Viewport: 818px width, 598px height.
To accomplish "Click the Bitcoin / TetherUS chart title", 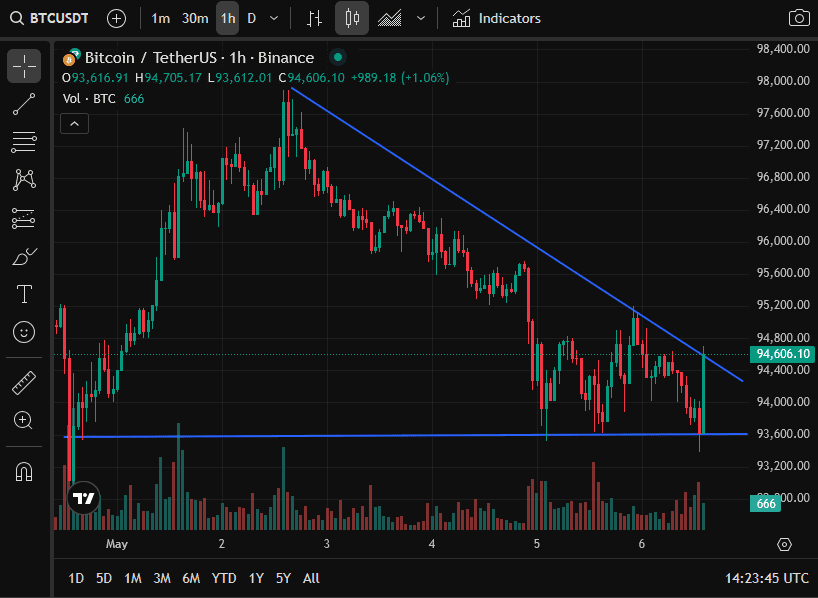I will tap(199, 57).
